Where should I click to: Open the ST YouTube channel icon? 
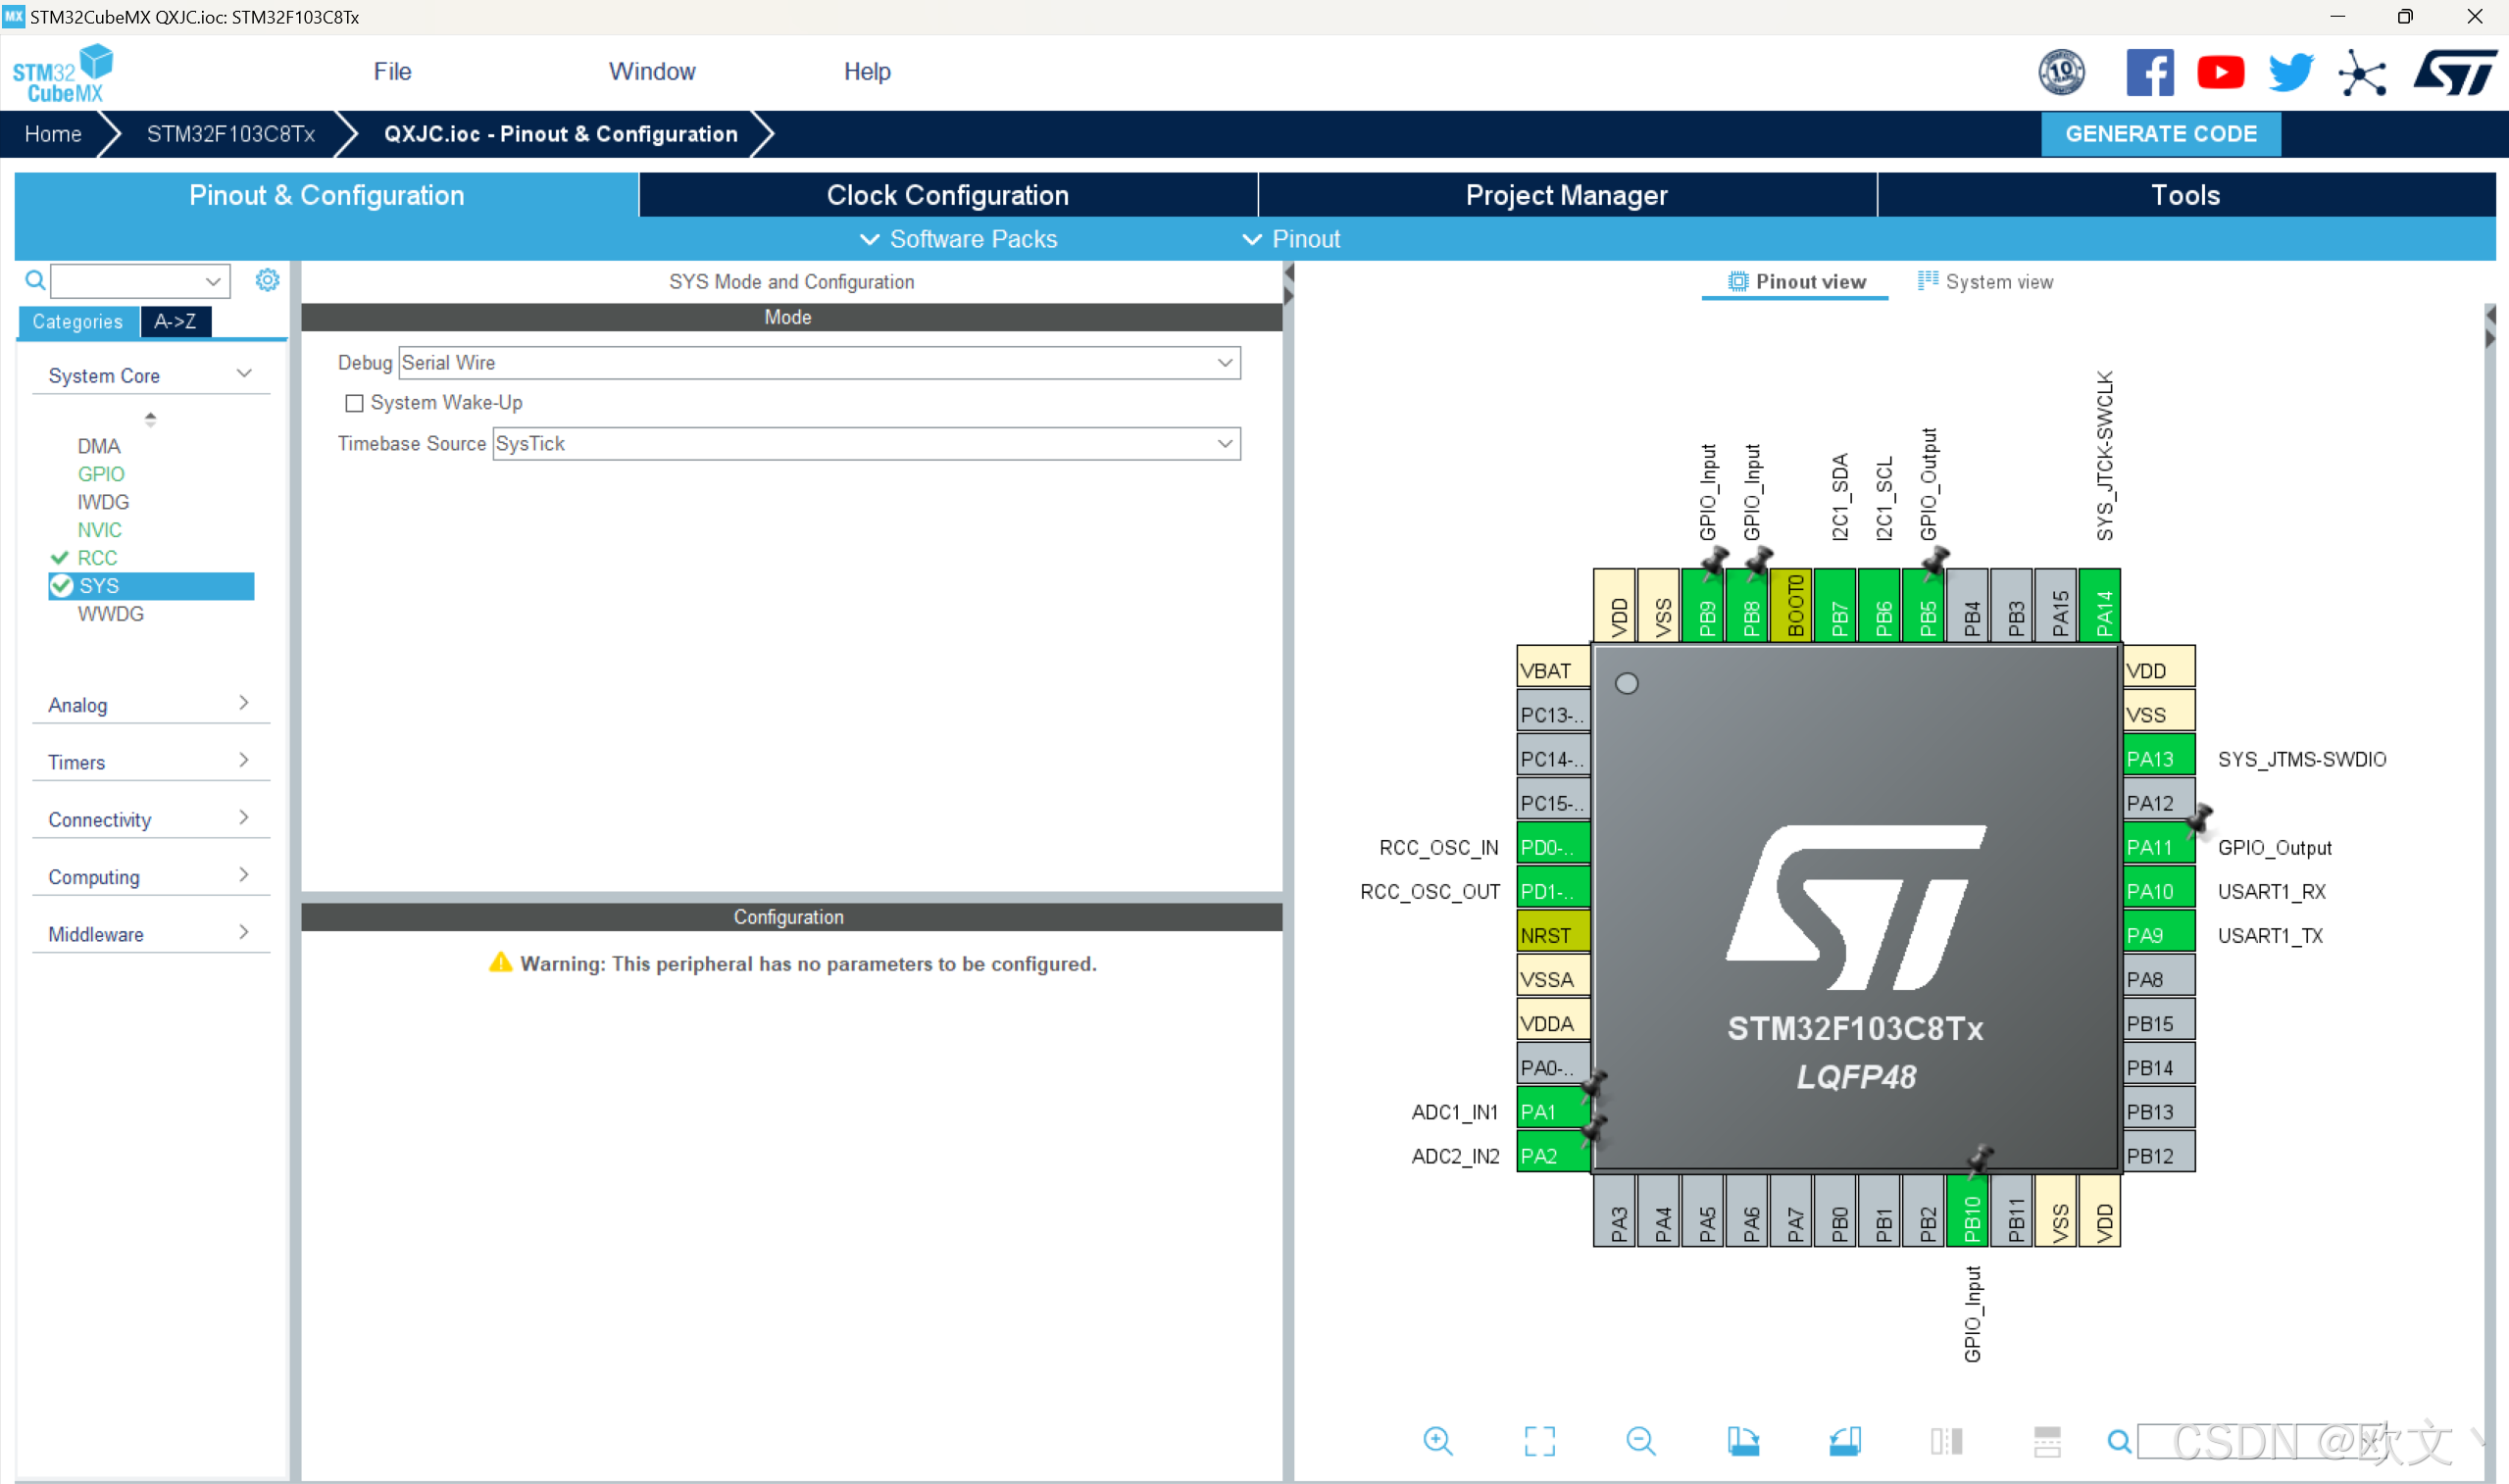point(2220,72)
